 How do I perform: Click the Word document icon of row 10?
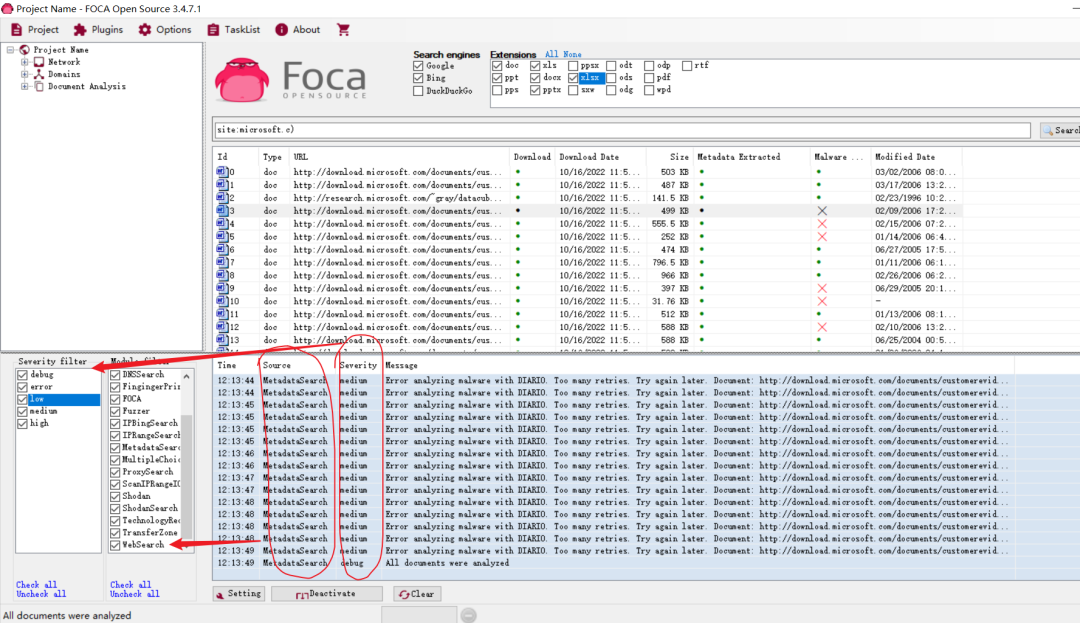click(222, 301)
